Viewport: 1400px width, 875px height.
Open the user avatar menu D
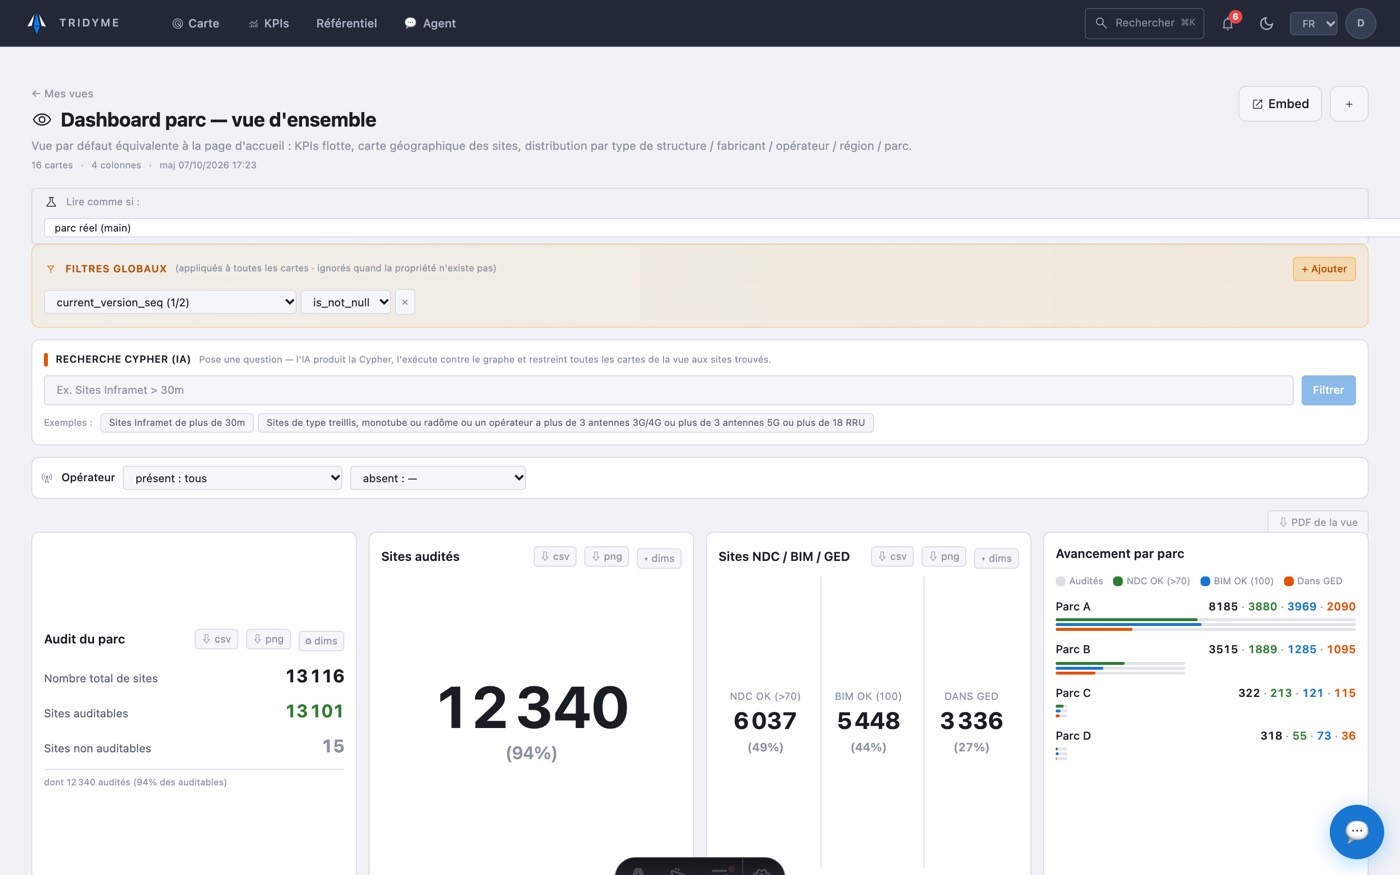click(x=1360, y=23)
